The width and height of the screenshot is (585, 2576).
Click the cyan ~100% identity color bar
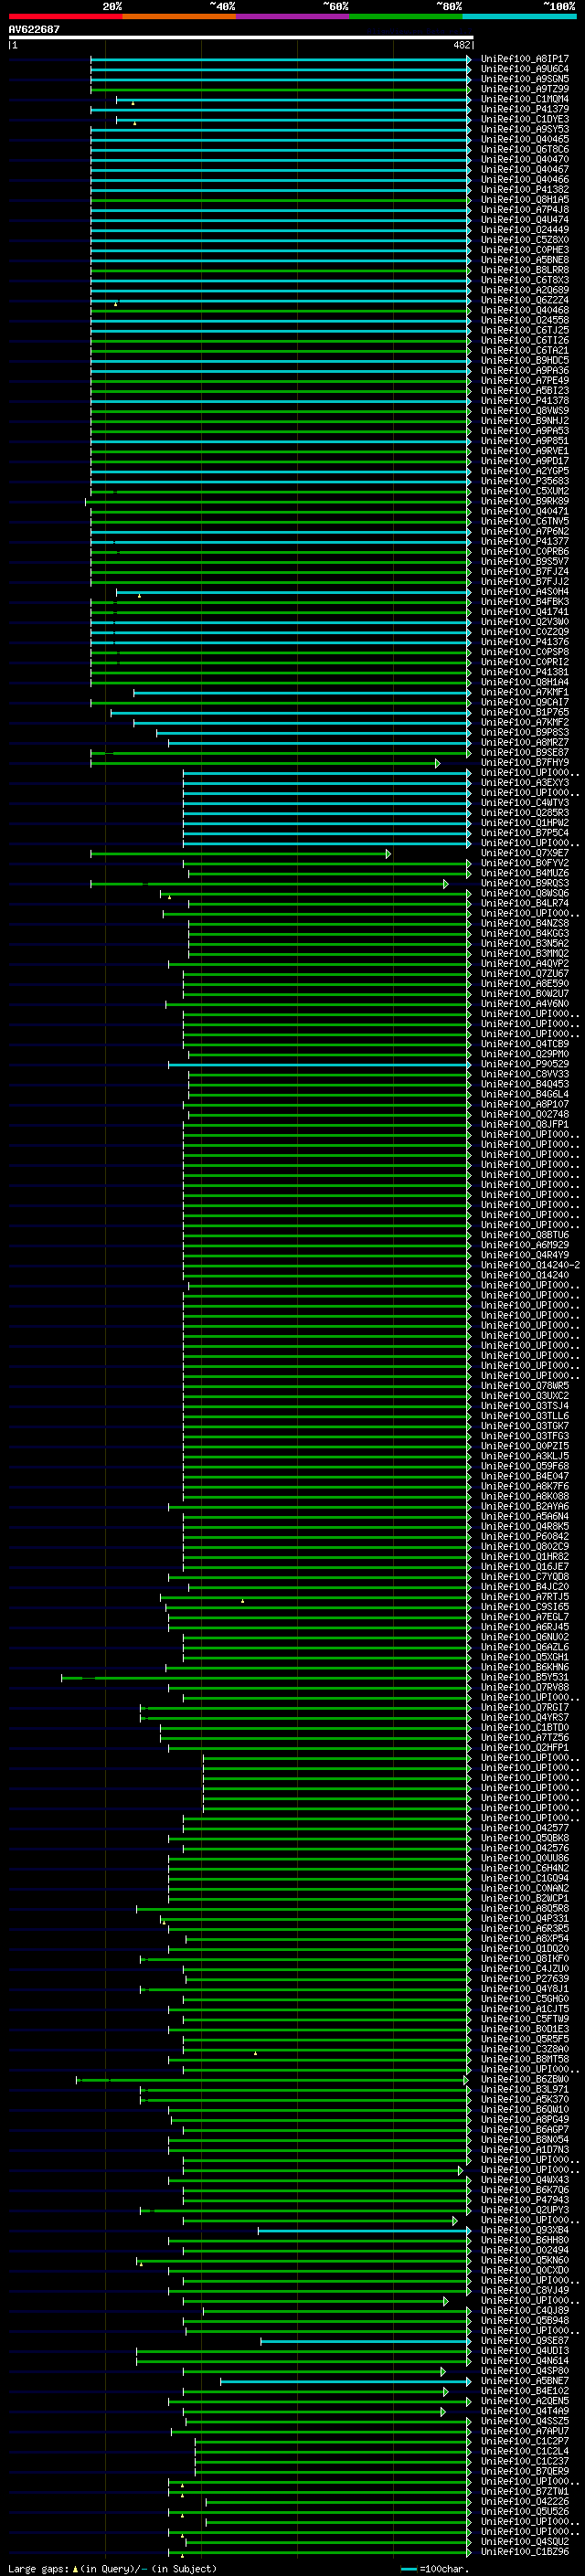[520, 16]
